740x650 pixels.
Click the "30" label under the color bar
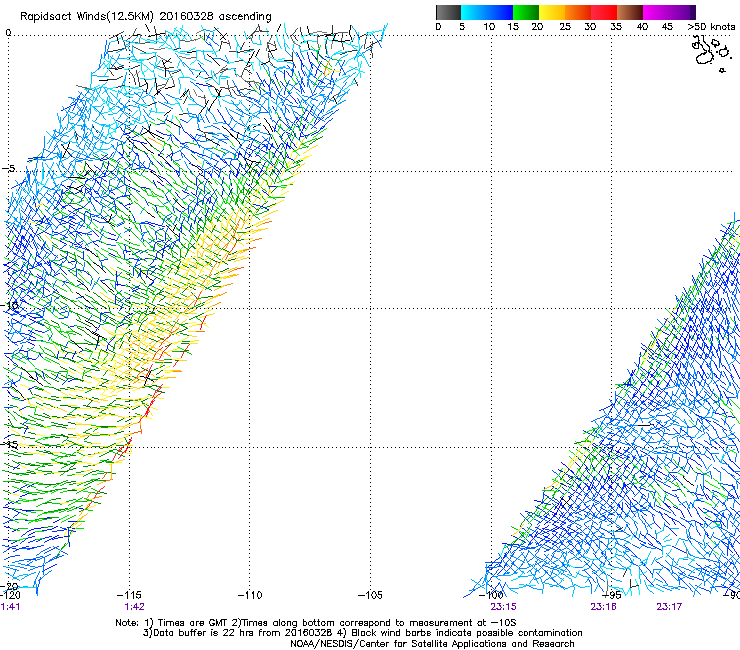coord(590,26)
